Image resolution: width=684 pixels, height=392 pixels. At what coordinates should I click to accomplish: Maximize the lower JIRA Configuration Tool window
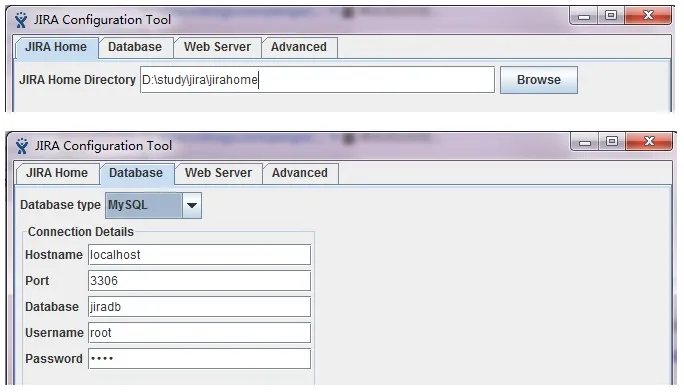pos(612,142)
